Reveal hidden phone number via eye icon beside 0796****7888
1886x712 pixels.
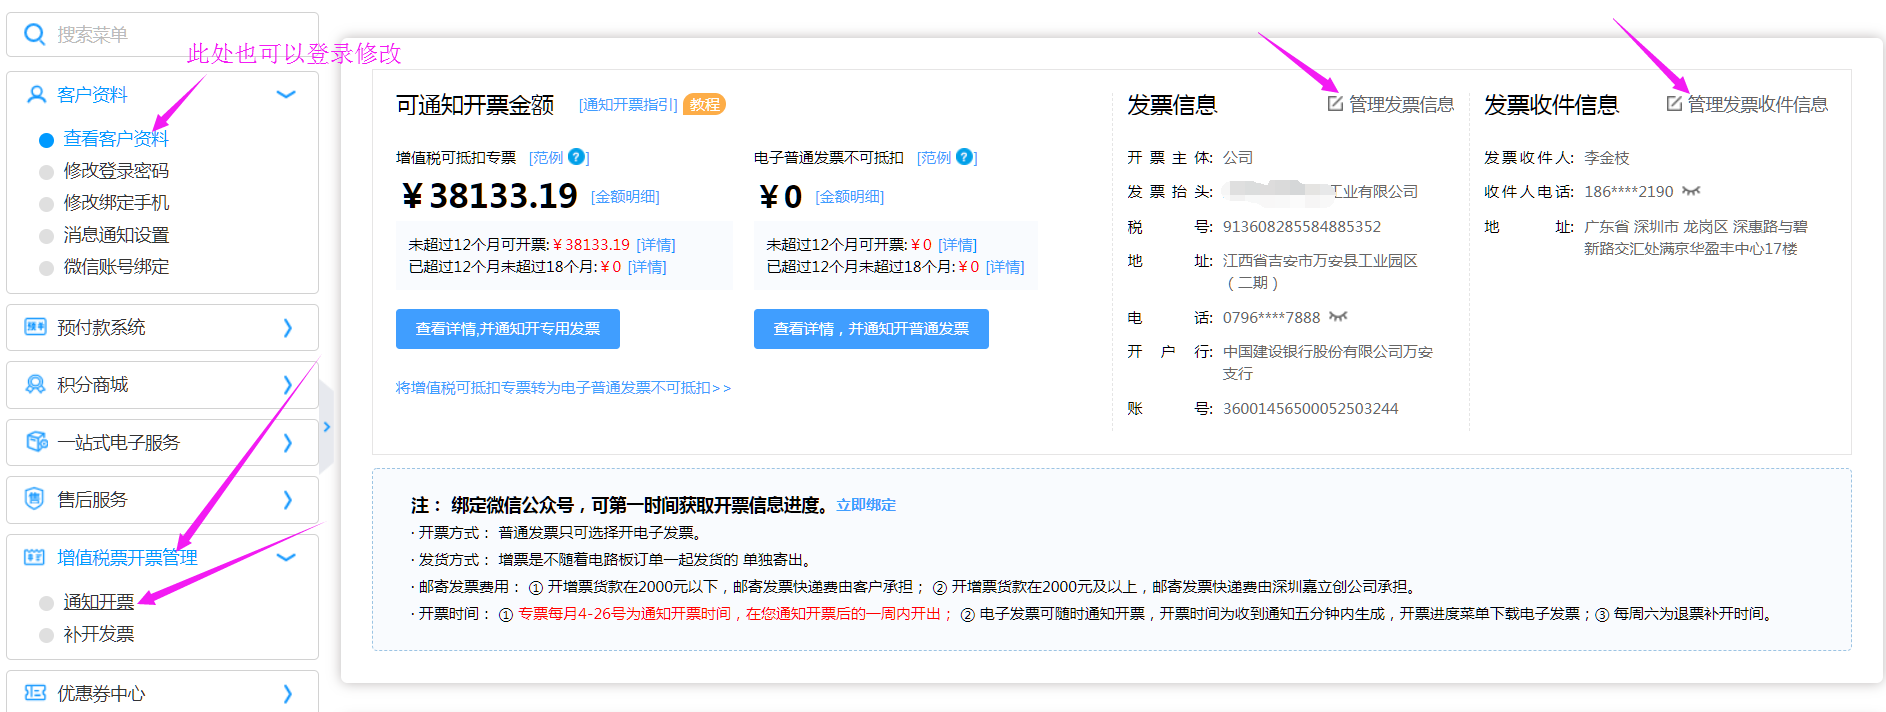(x=1338, y=317)
